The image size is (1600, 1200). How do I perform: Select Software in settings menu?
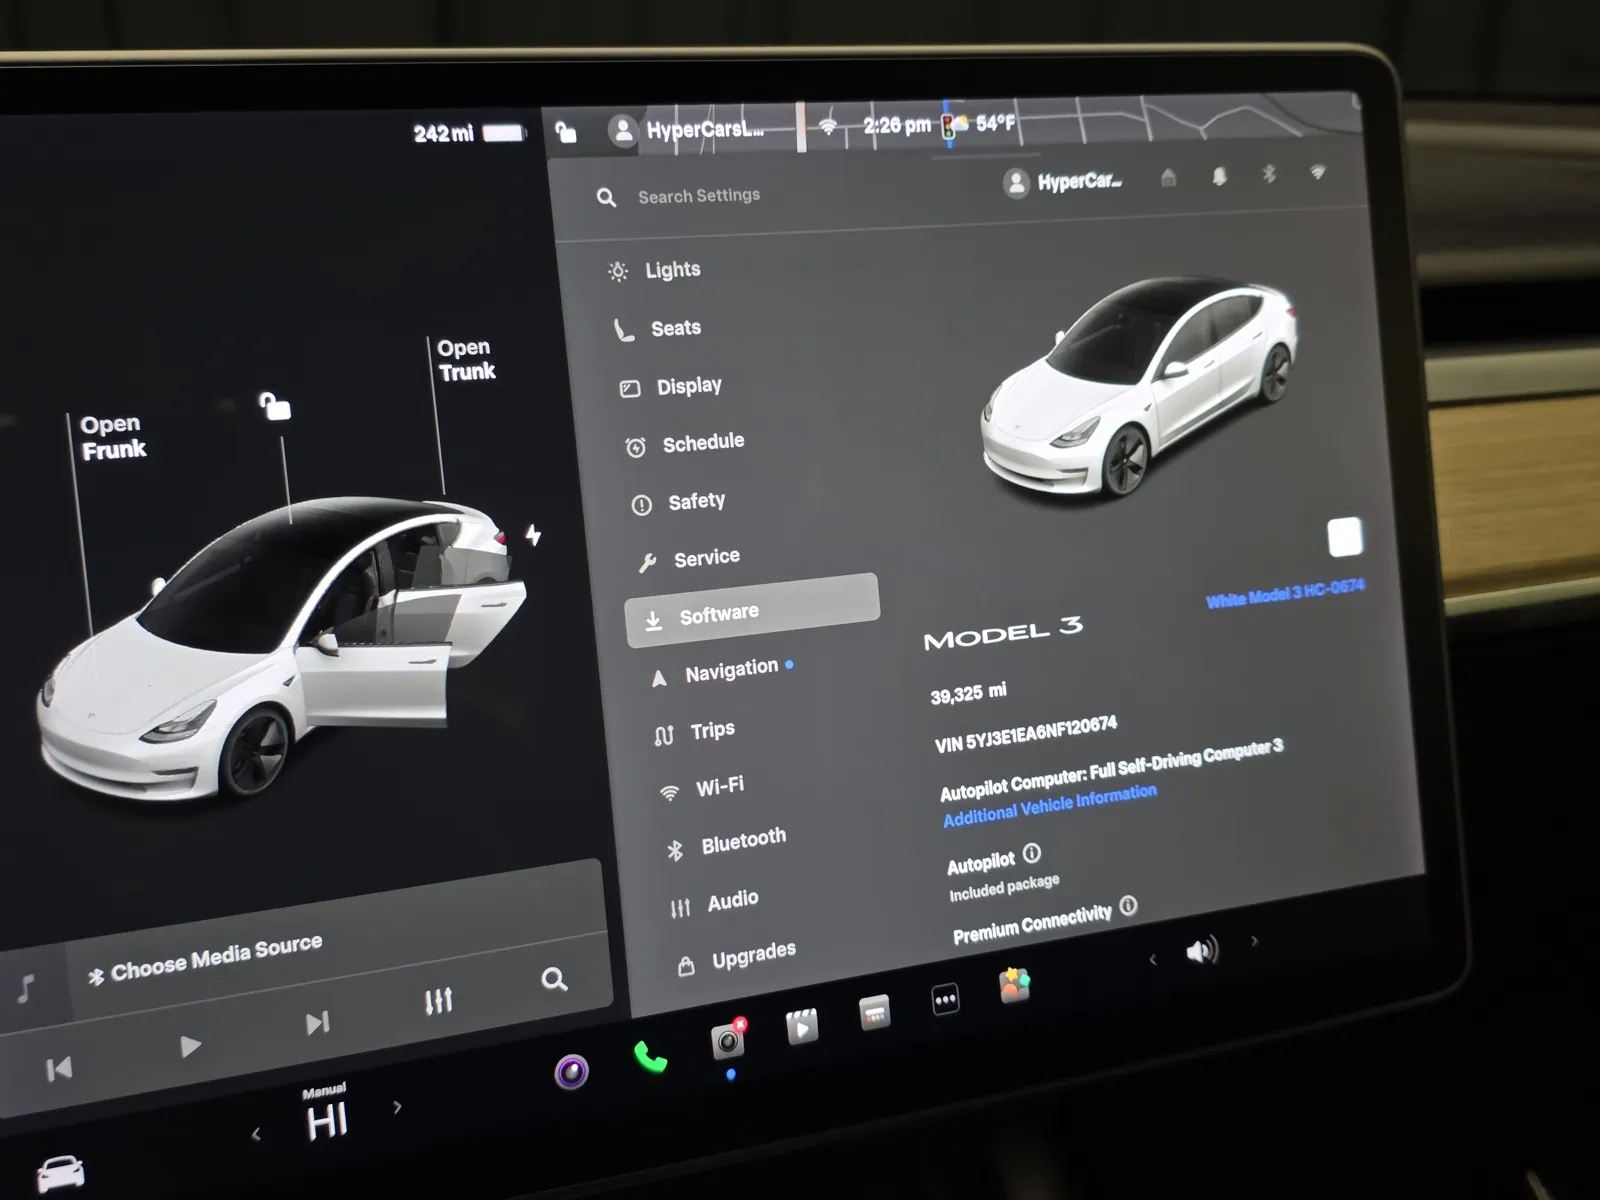point(751,612)
